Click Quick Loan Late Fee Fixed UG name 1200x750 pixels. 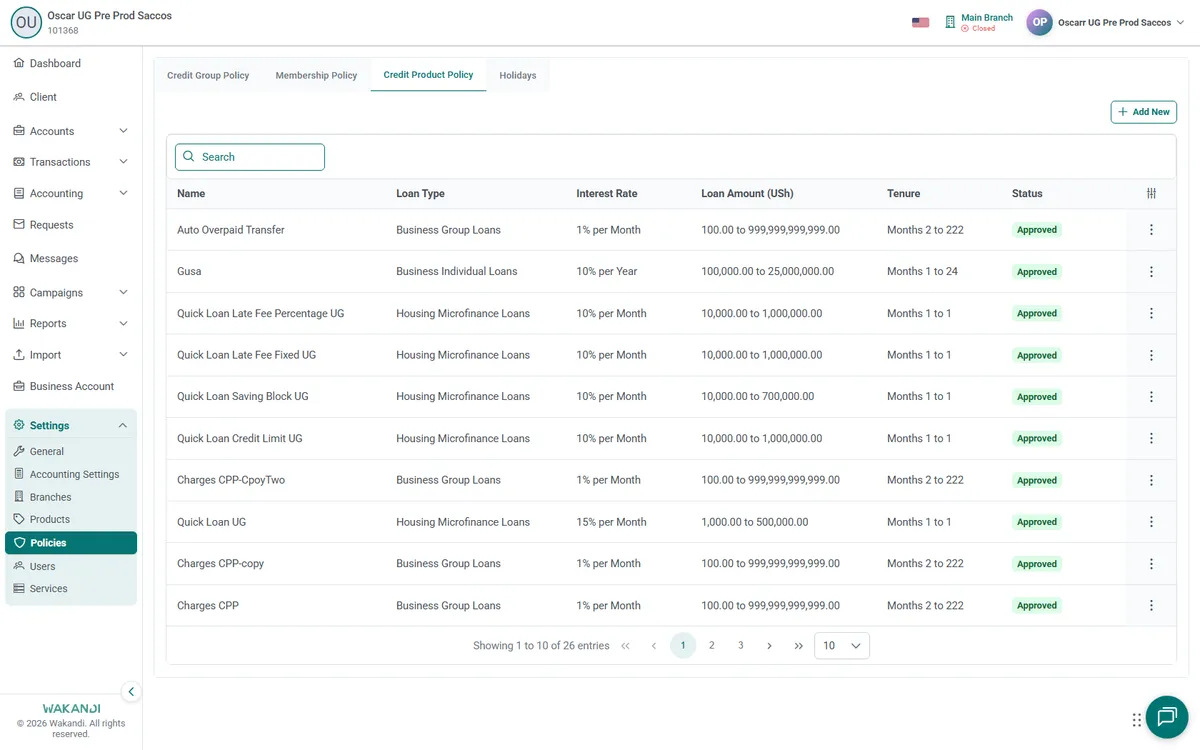[247, 355]
